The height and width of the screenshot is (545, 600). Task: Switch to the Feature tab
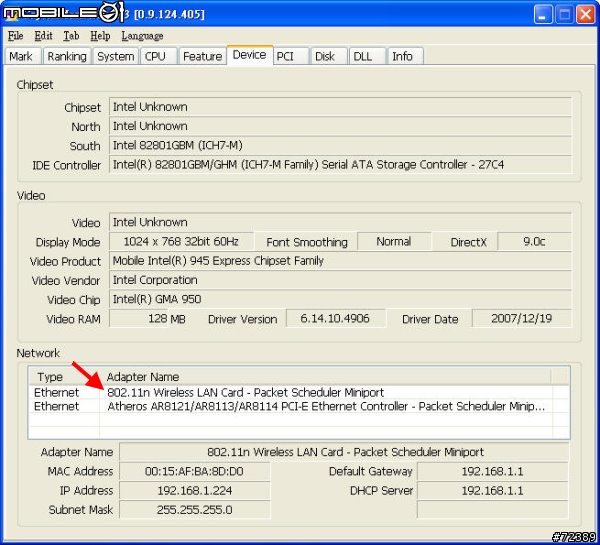tap(202, 56)
